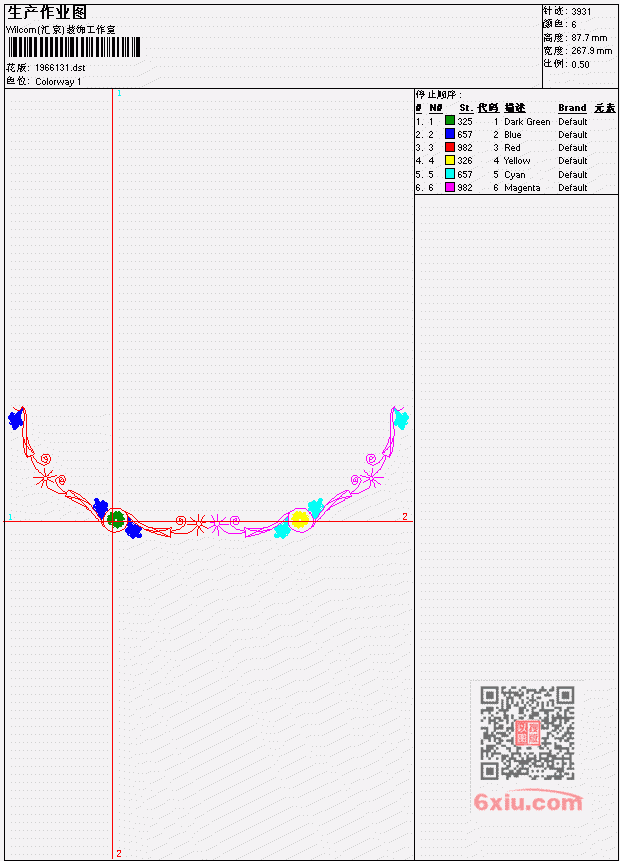
Task: Click the St. column header
Action: click(x=466, y=108)
